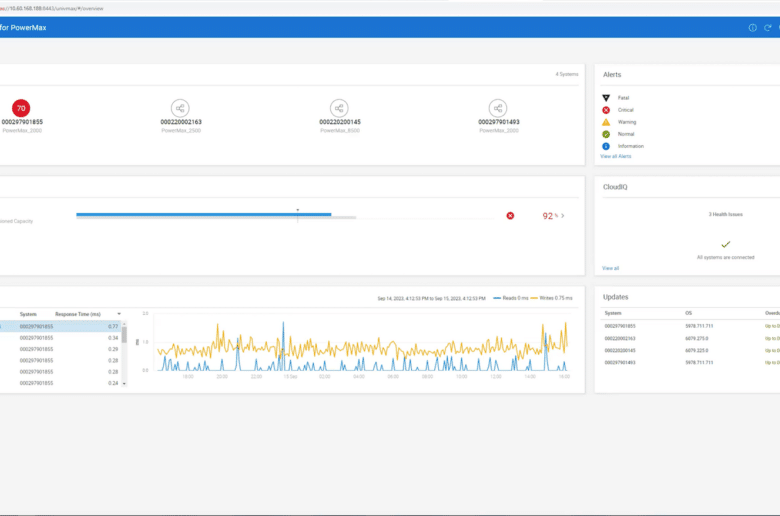This screenshot has height=516, width=780.
Task: Click the CloudIQ panel title
Action: pos(615,187)
